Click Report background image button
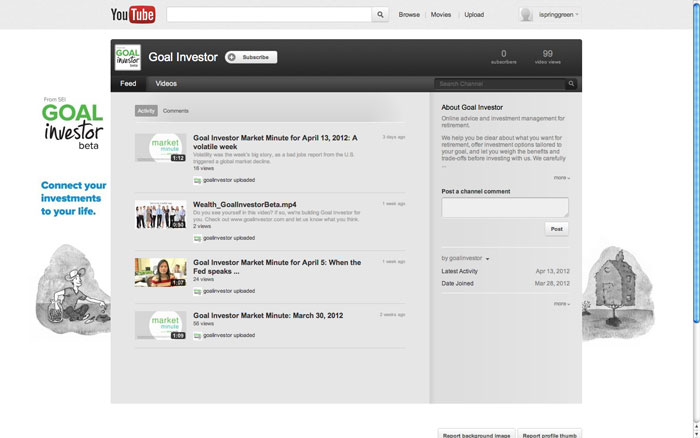 click(476, 434)
